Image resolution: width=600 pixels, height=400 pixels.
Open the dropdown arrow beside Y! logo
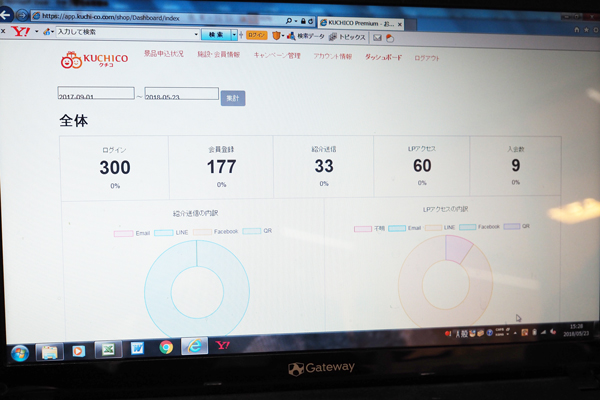[36, 31]
